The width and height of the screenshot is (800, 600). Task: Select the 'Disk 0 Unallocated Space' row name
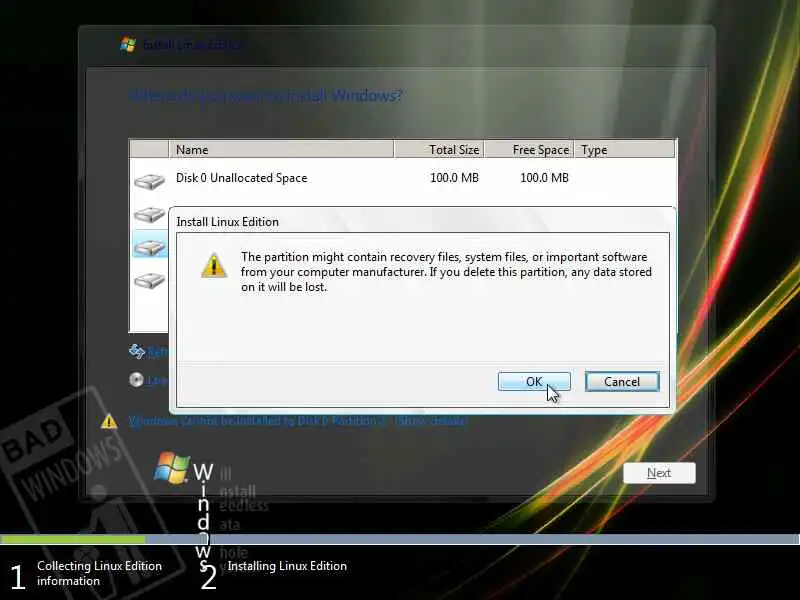click(241, 178)
